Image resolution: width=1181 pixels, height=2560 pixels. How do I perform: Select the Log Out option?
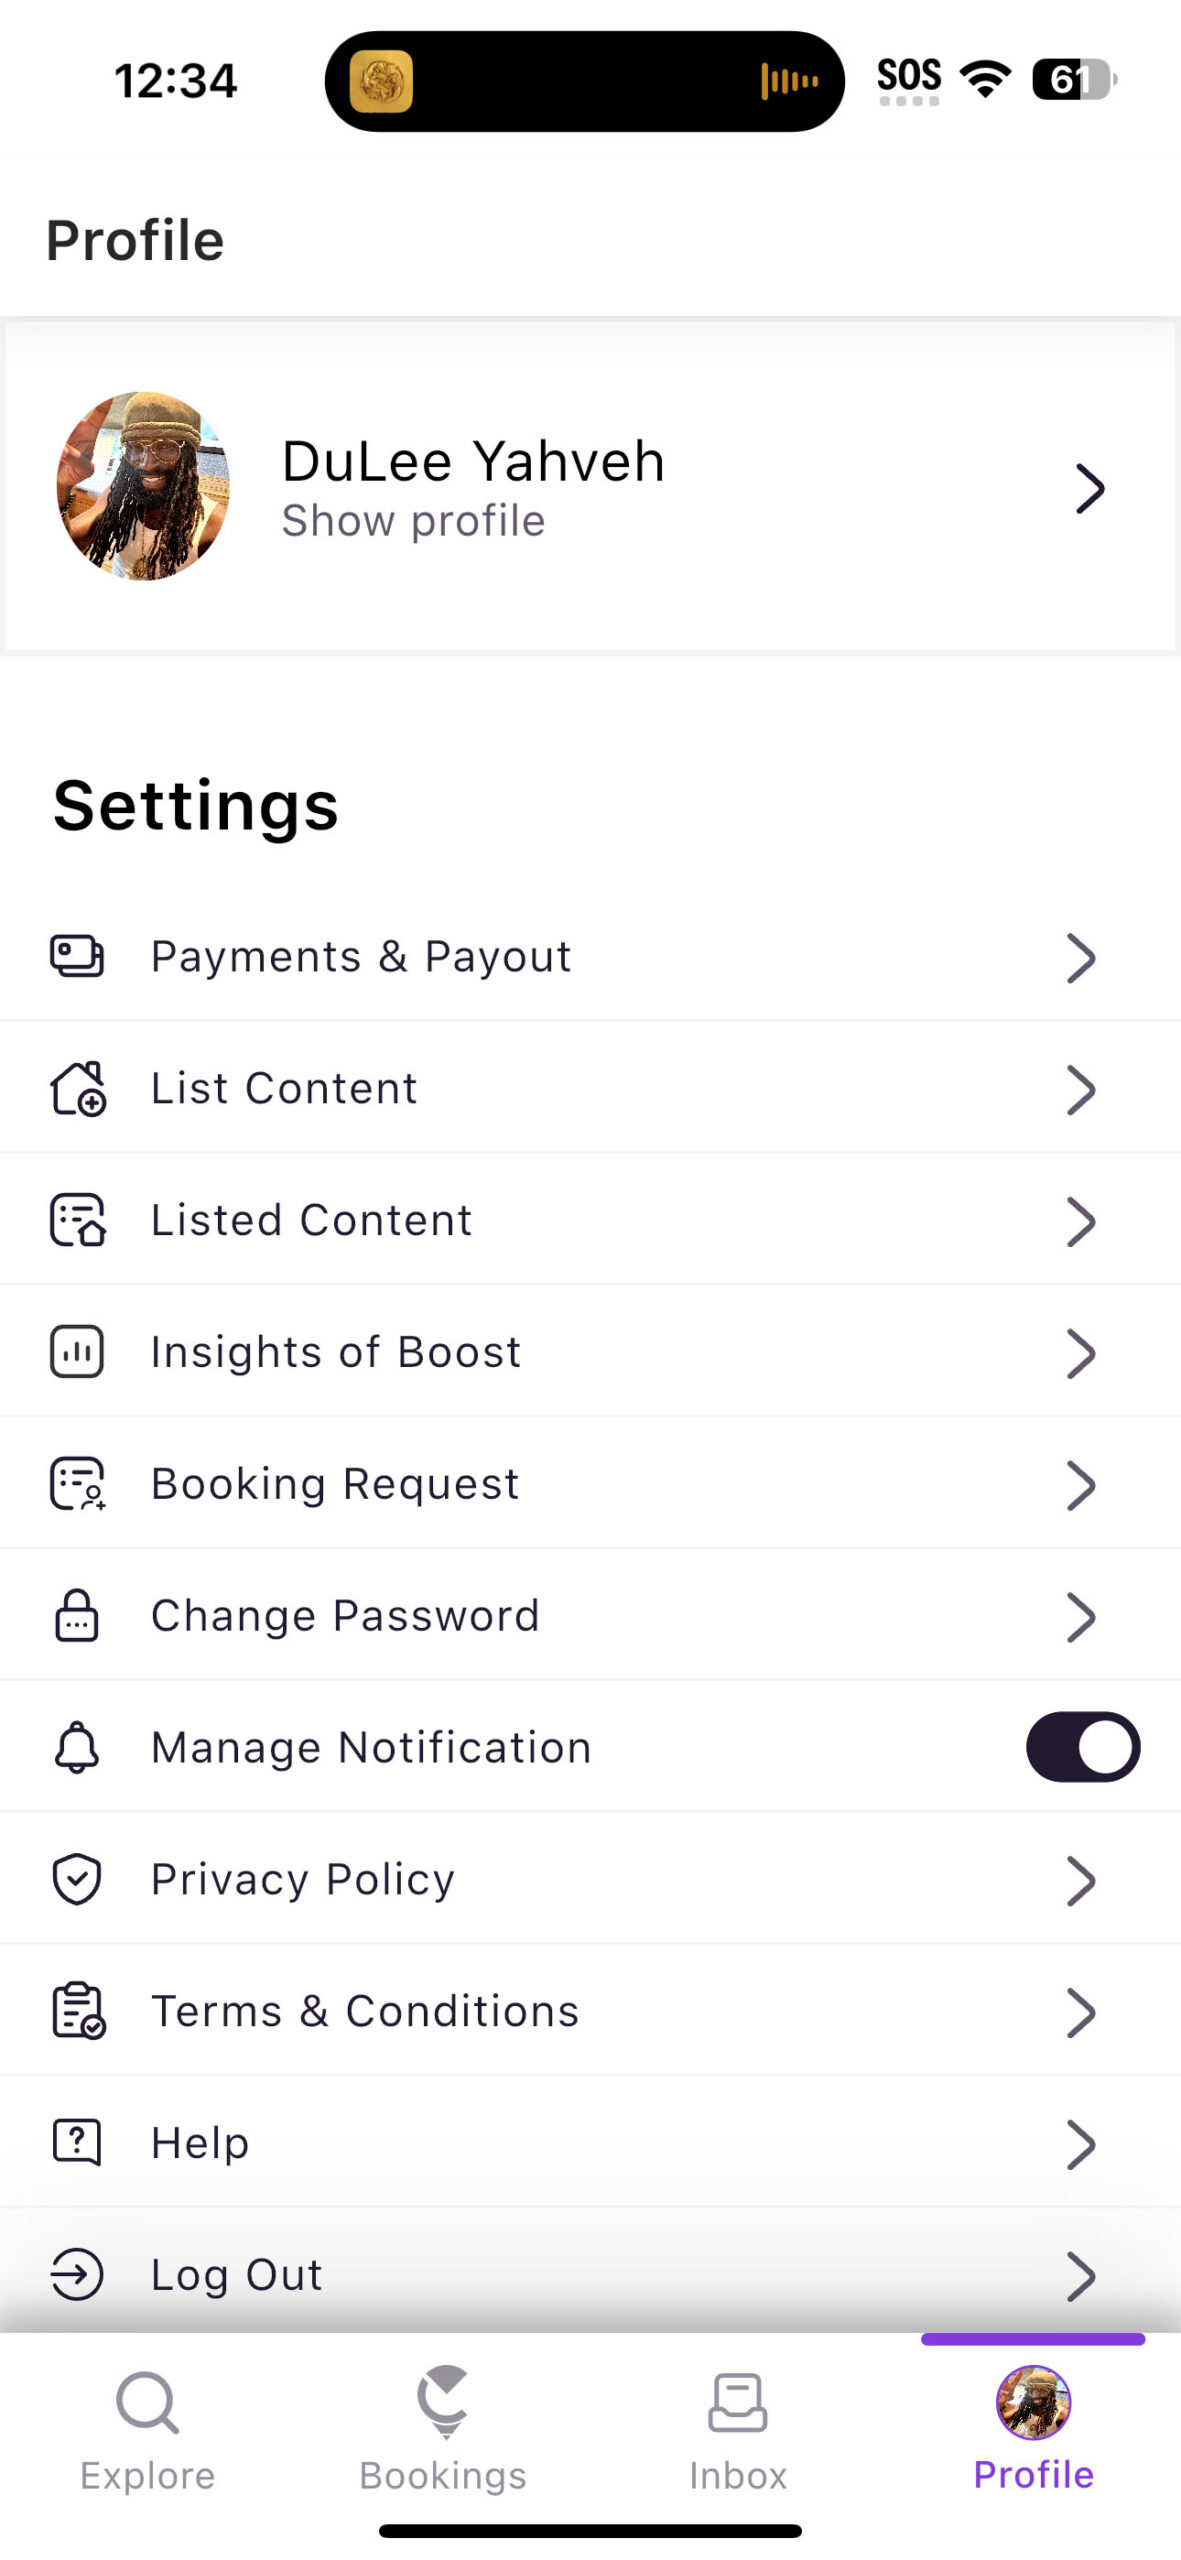237,2275
